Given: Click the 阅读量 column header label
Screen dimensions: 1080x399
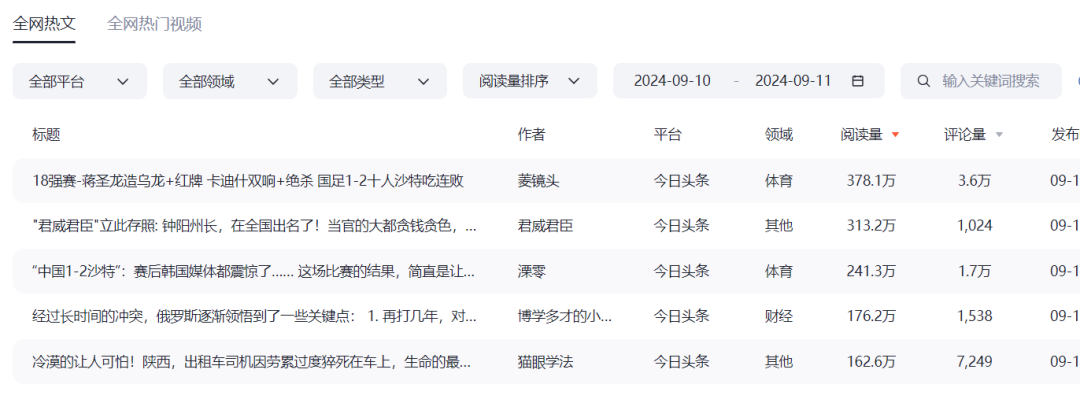Looking at the screenshot, I should point(861,135).
